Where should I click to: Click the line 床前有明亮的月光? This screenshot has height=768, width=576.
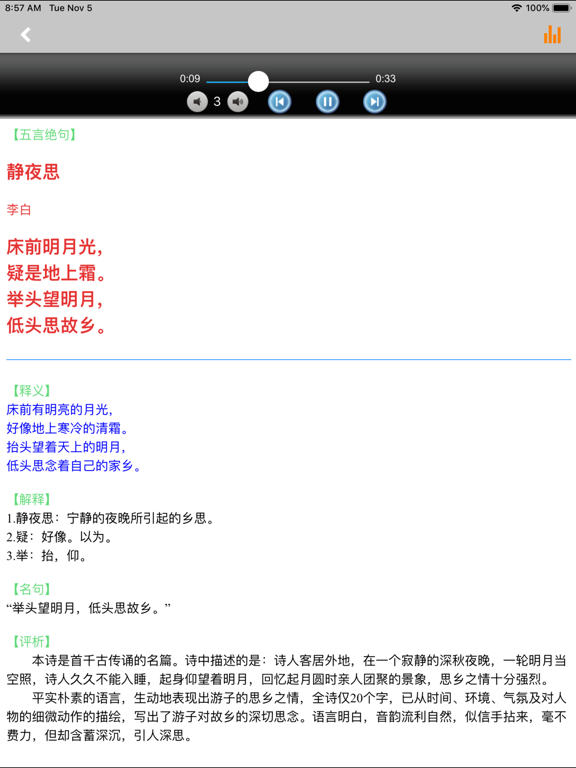point(60,409)
